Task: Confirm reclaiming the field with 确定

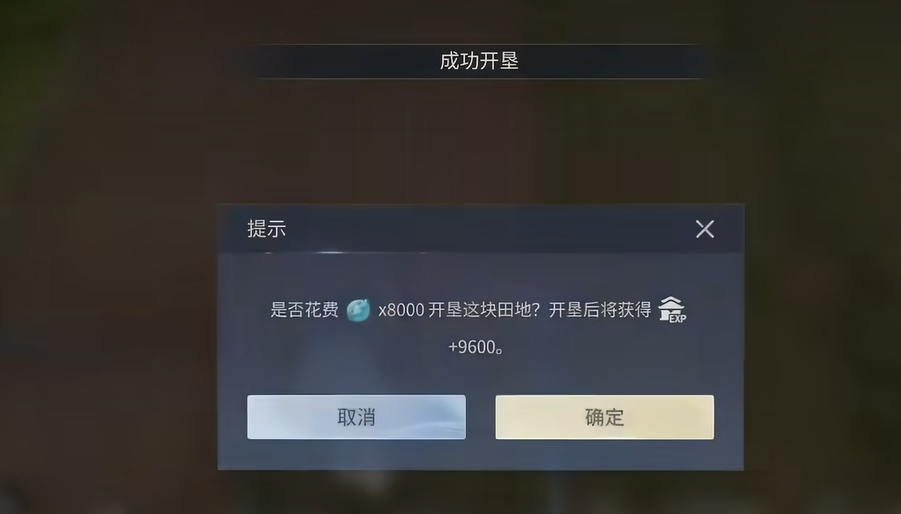Action: [604, 417]
